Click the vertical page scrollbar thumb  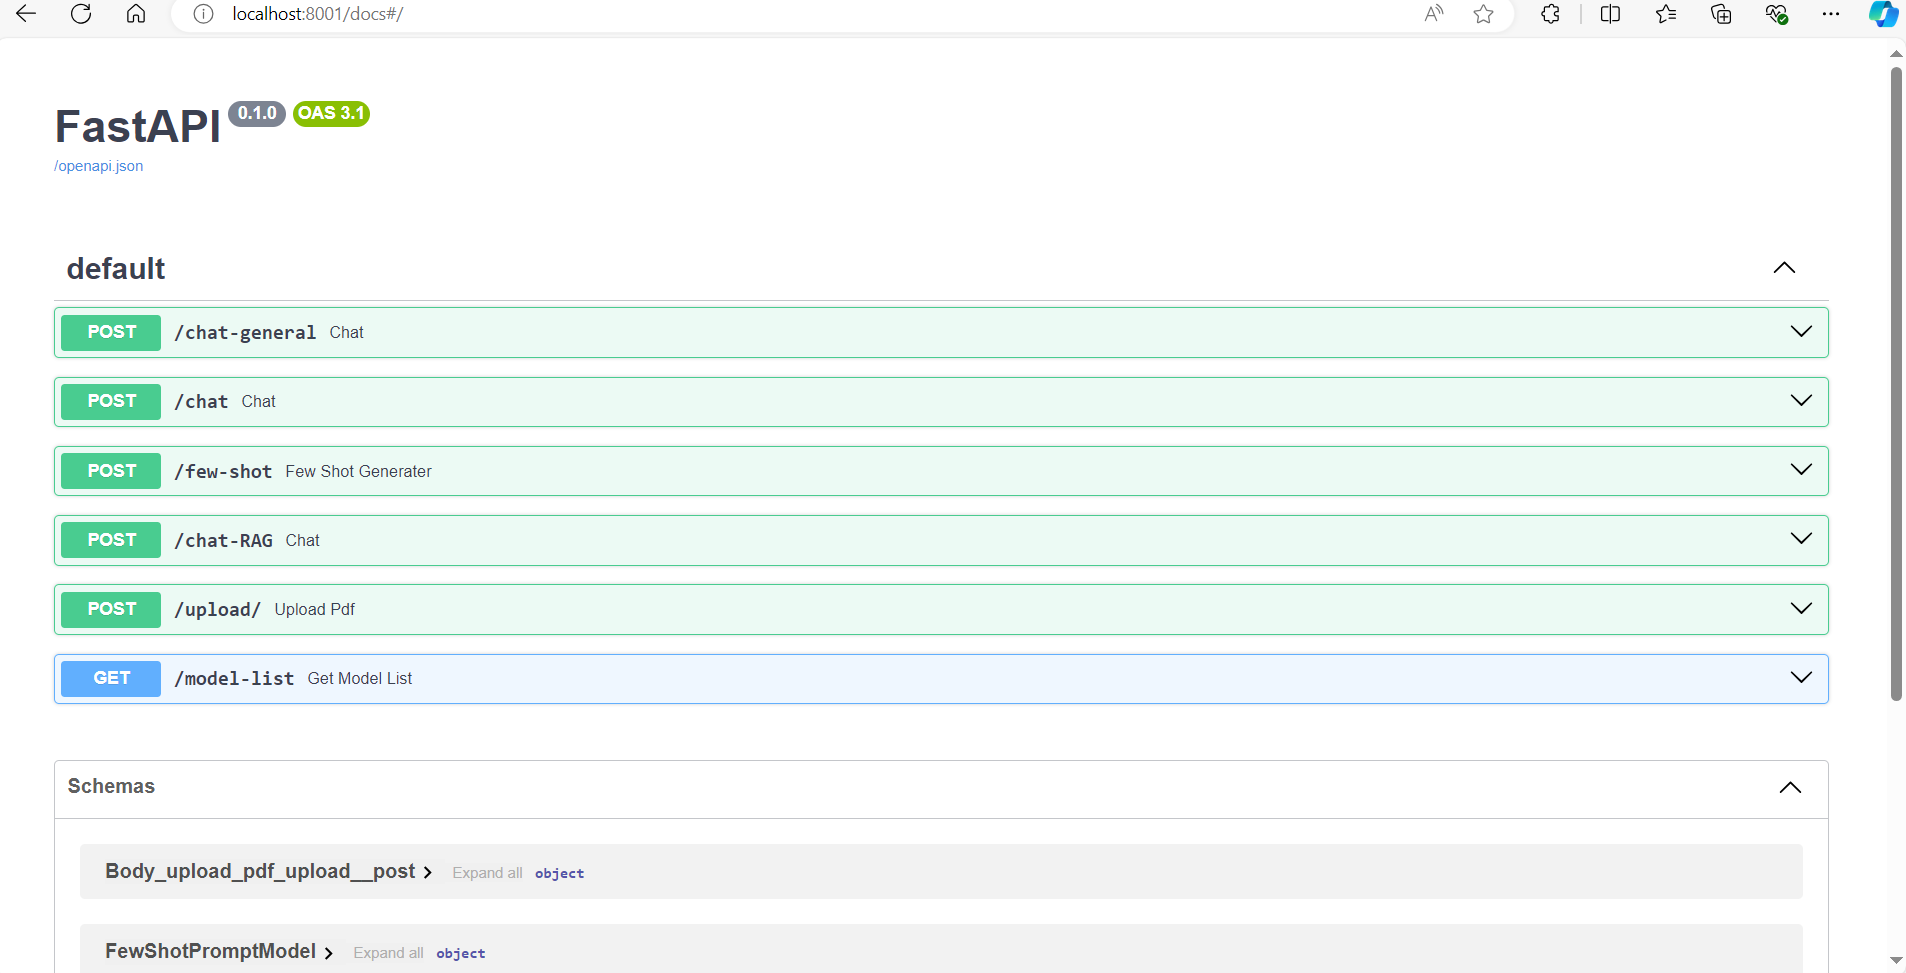[1896, 384]
